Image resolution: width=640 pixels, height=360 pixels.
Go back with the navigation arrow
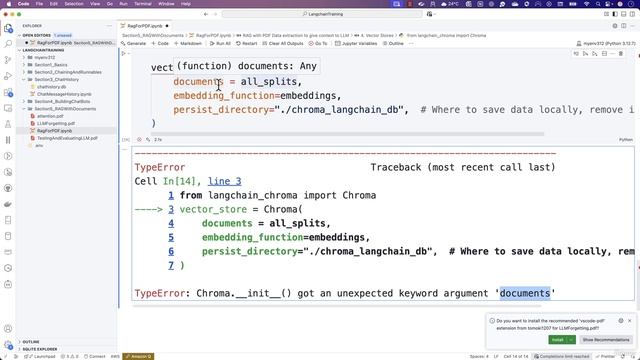click(x=206, y=14)
